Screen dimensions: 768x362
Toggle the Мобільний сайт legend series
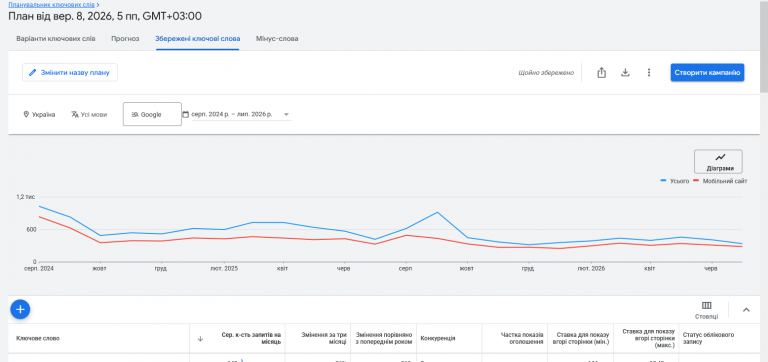[x=720, y=181]
